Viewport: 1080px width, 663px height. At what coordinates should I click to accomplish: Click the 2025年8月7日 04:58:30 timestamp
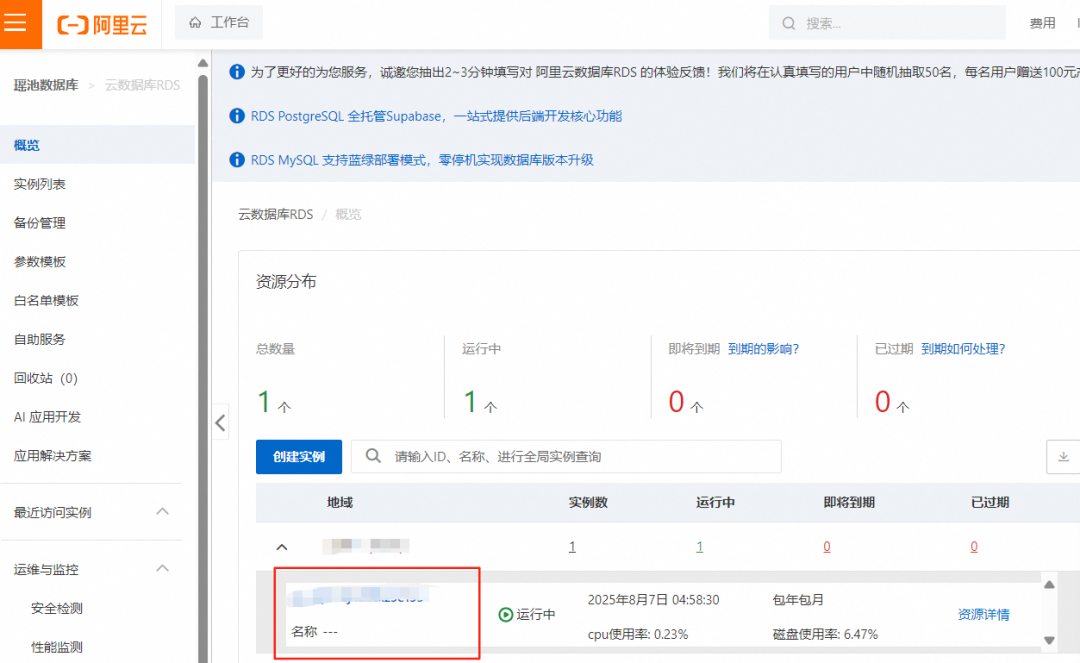pyautogui.click(x=653, y=600)
